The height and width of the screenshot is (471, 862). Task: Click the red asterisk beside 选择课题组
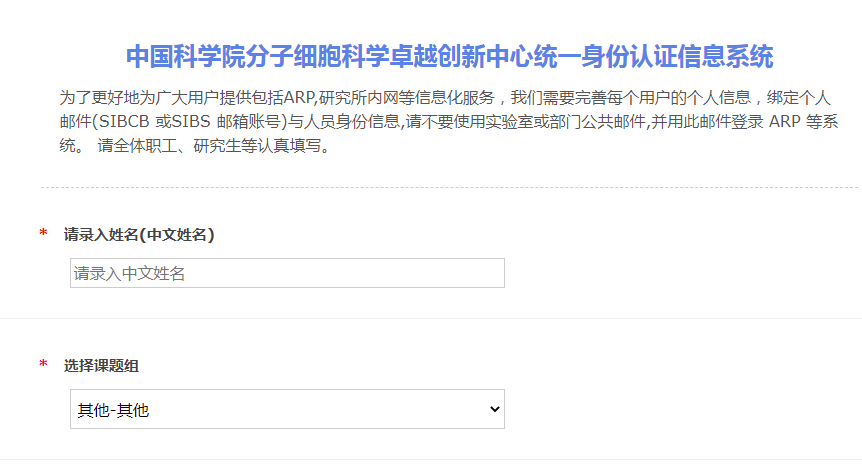coord(43,365)
